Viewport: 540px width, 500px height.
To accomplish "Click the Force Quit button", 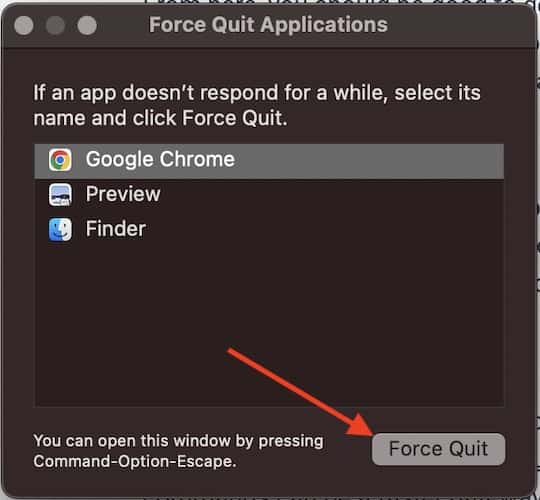I will tap(438, 449).
